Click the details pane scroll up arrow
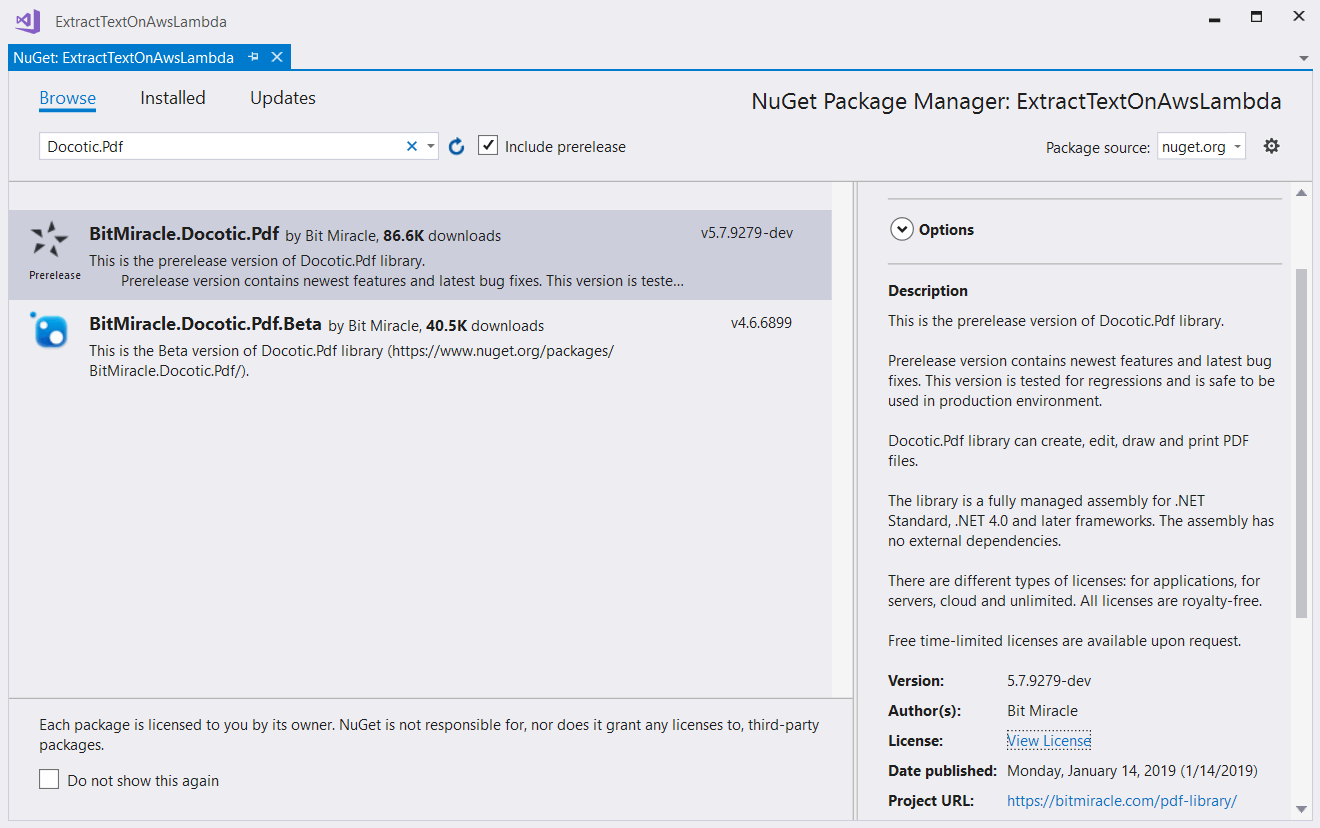Viewport: 1320px width, 828px height. coord(1301,193)
